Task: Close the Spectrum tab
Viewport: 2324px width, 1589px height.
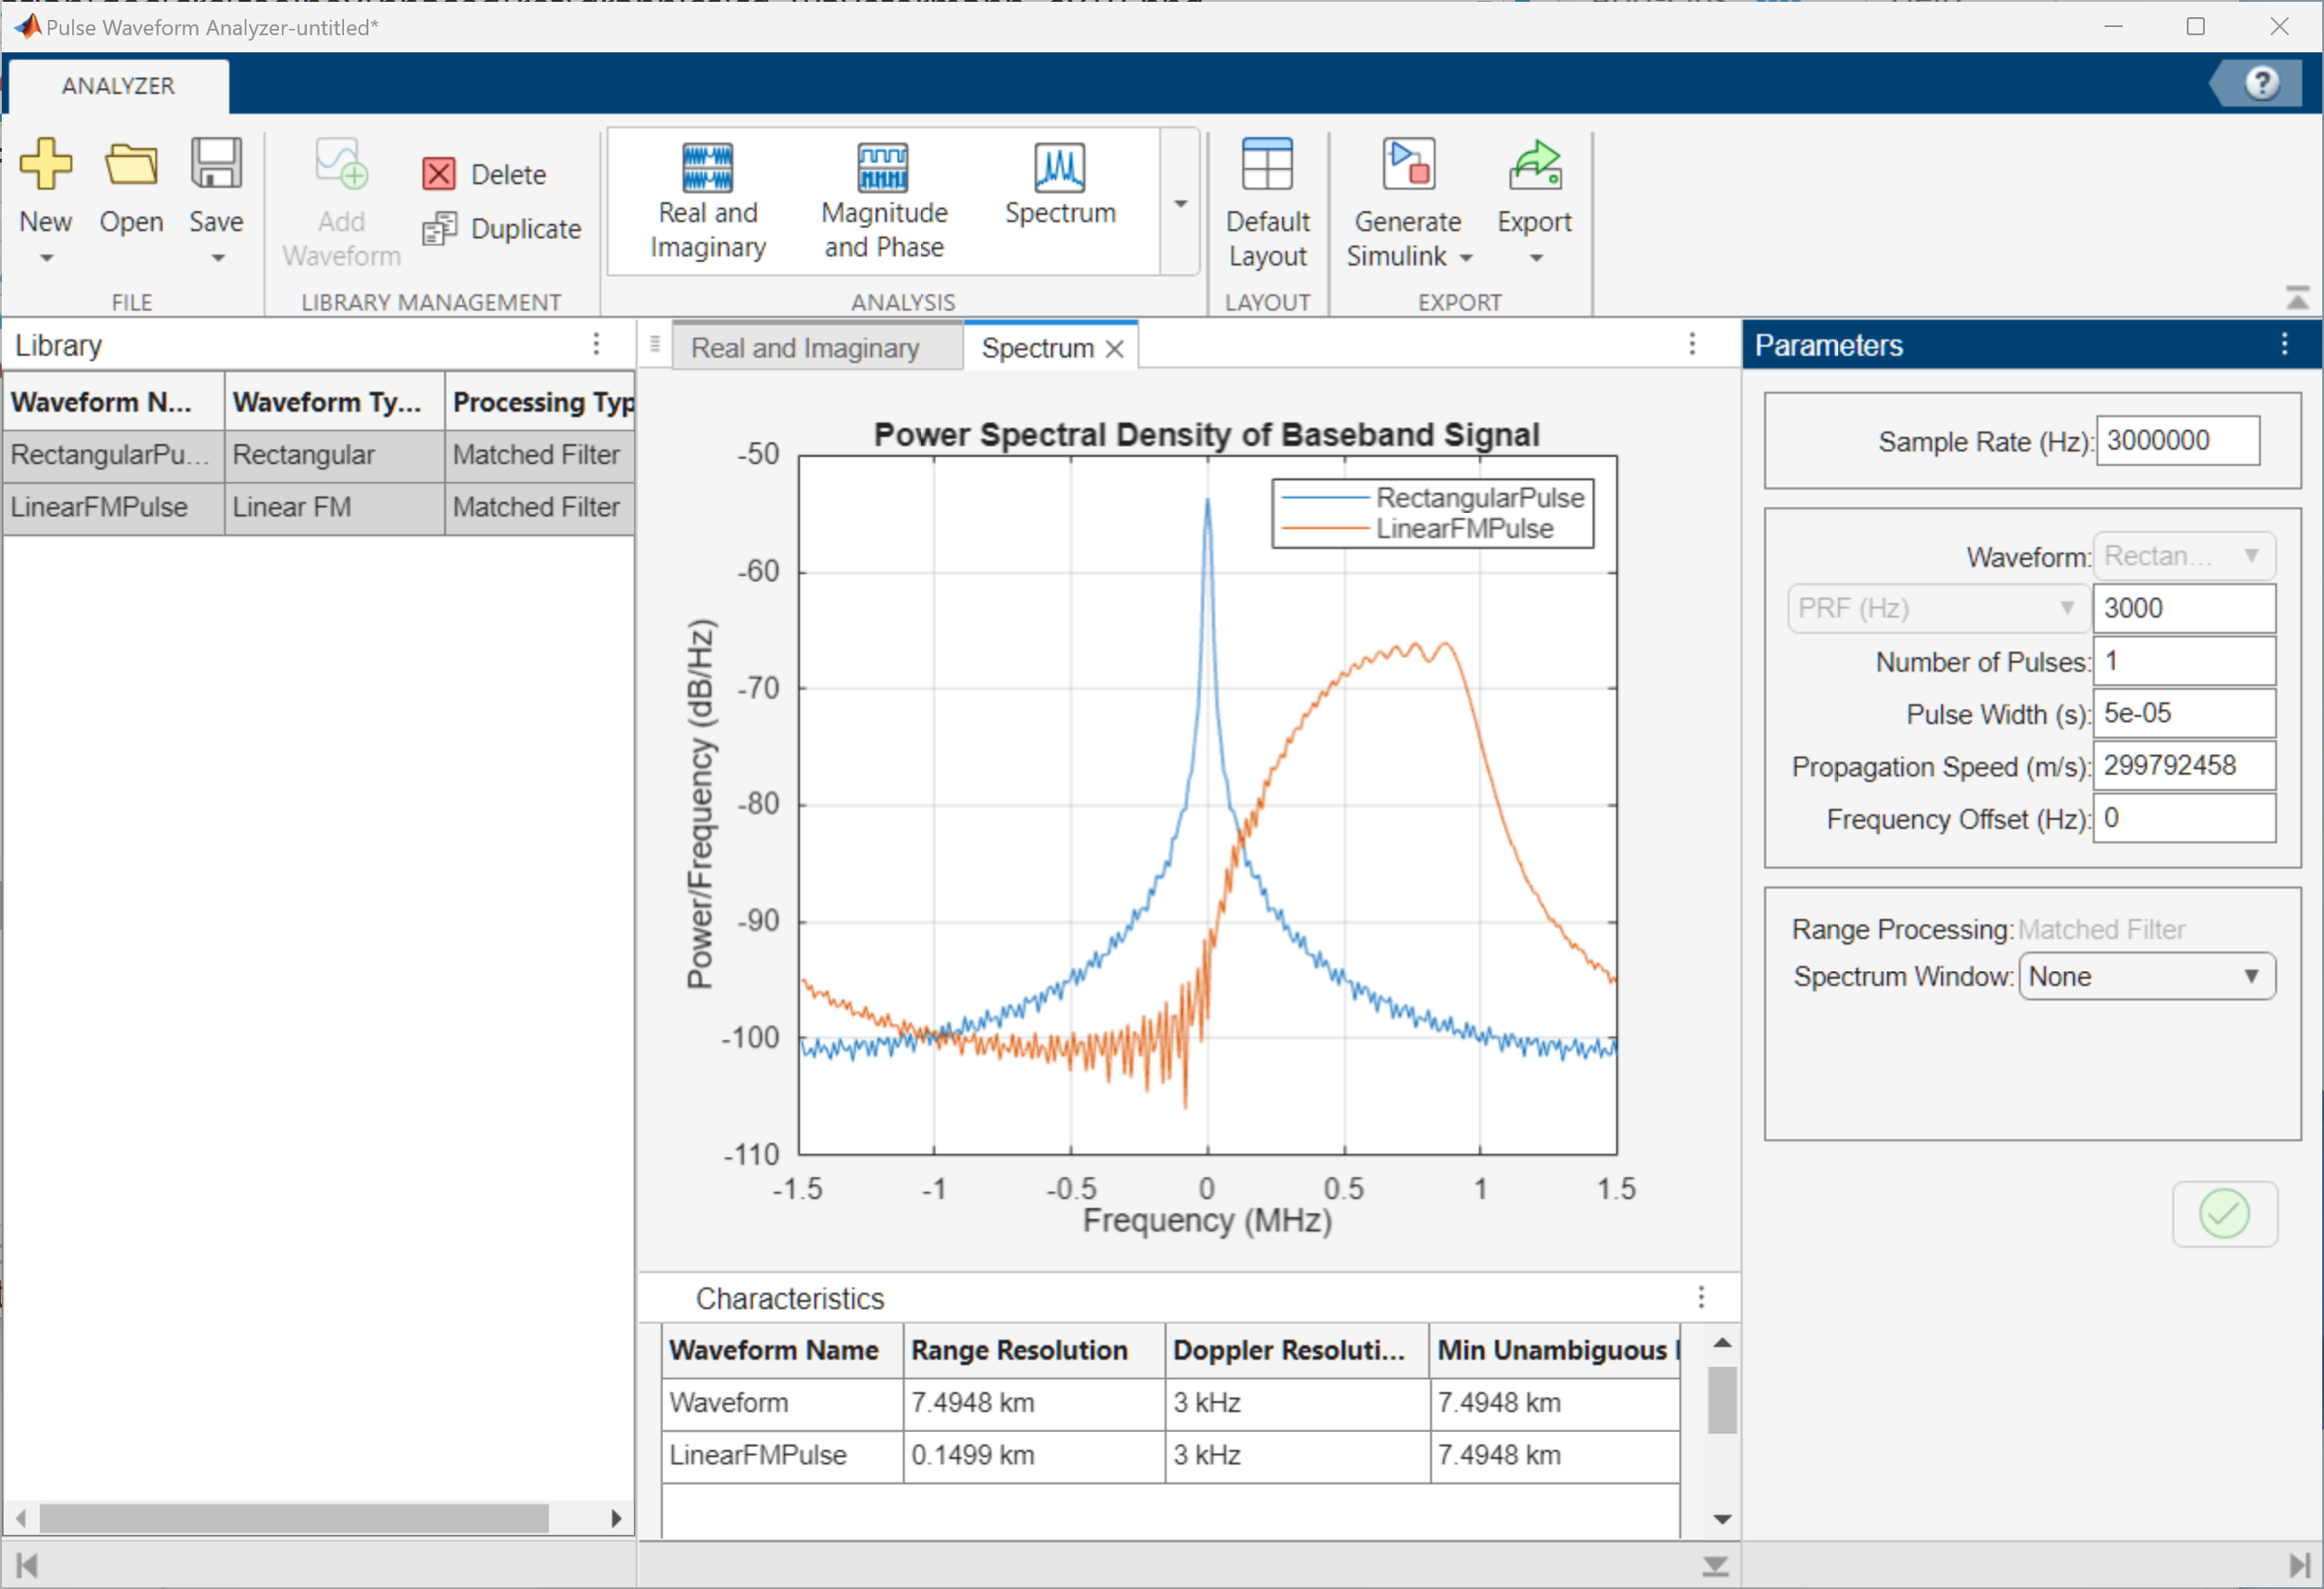Action: click(x=1115, y=349)
